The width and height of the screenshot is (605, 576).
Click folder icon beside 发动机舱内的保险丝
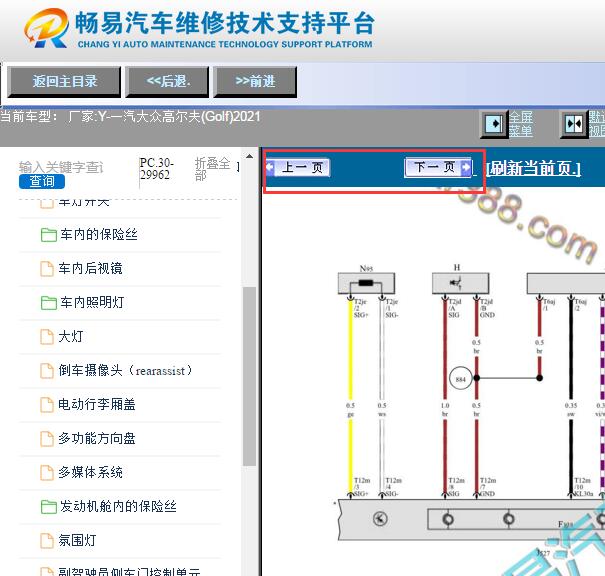click(x=49, y=507)
